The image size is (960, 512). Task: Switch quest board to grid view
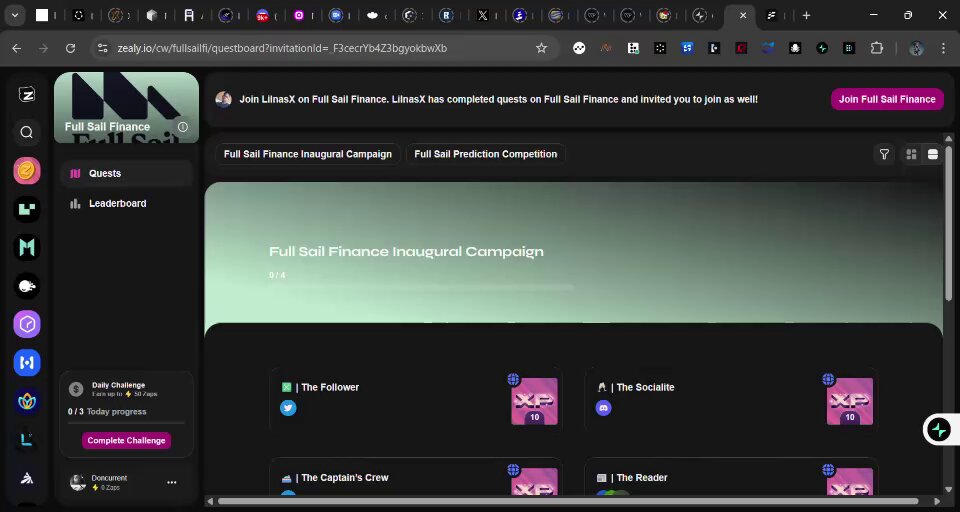pyautogui.click(x=912, y=154)
